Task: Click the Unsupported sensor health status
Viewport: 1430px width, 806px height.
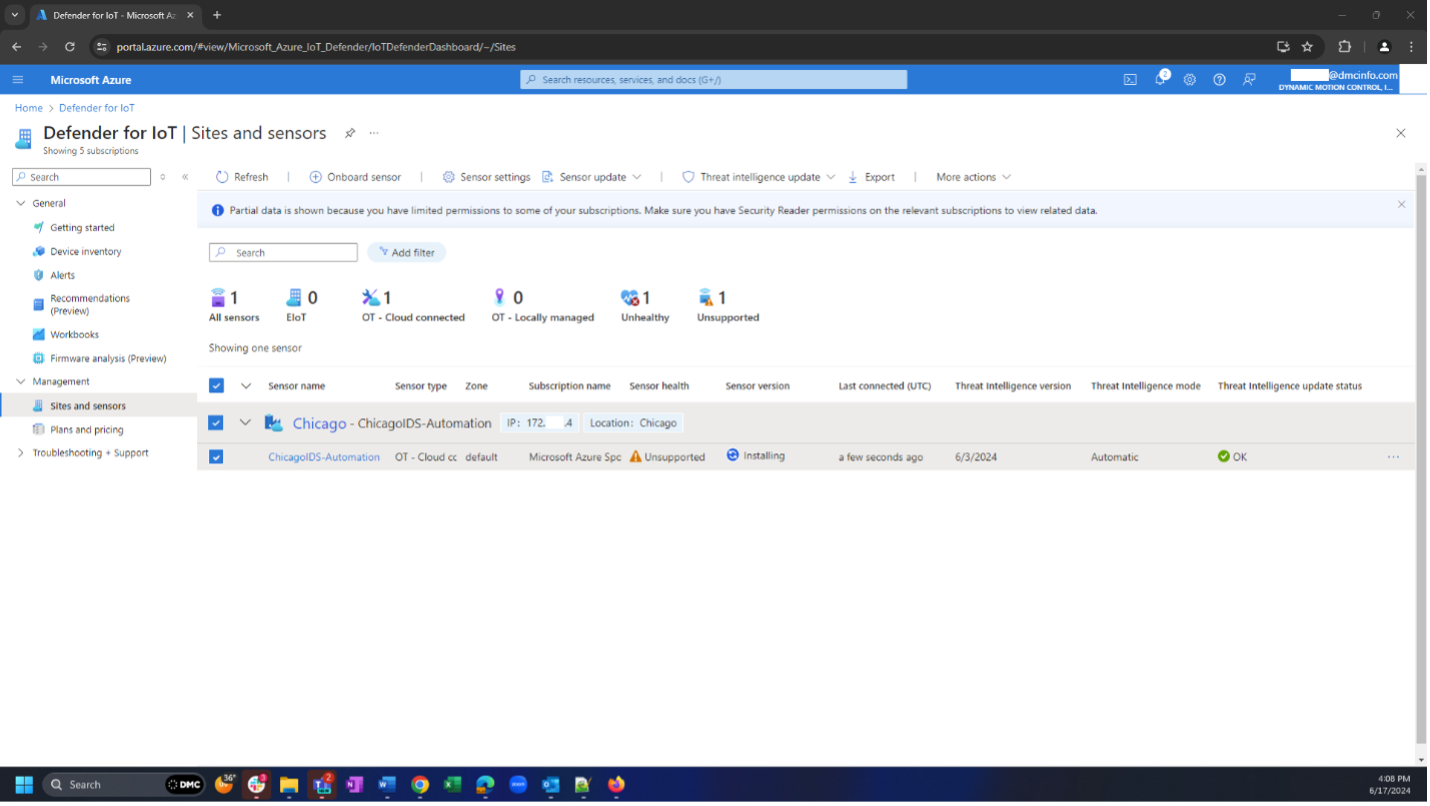Action: pyautogui.click(x=667, y=457)
